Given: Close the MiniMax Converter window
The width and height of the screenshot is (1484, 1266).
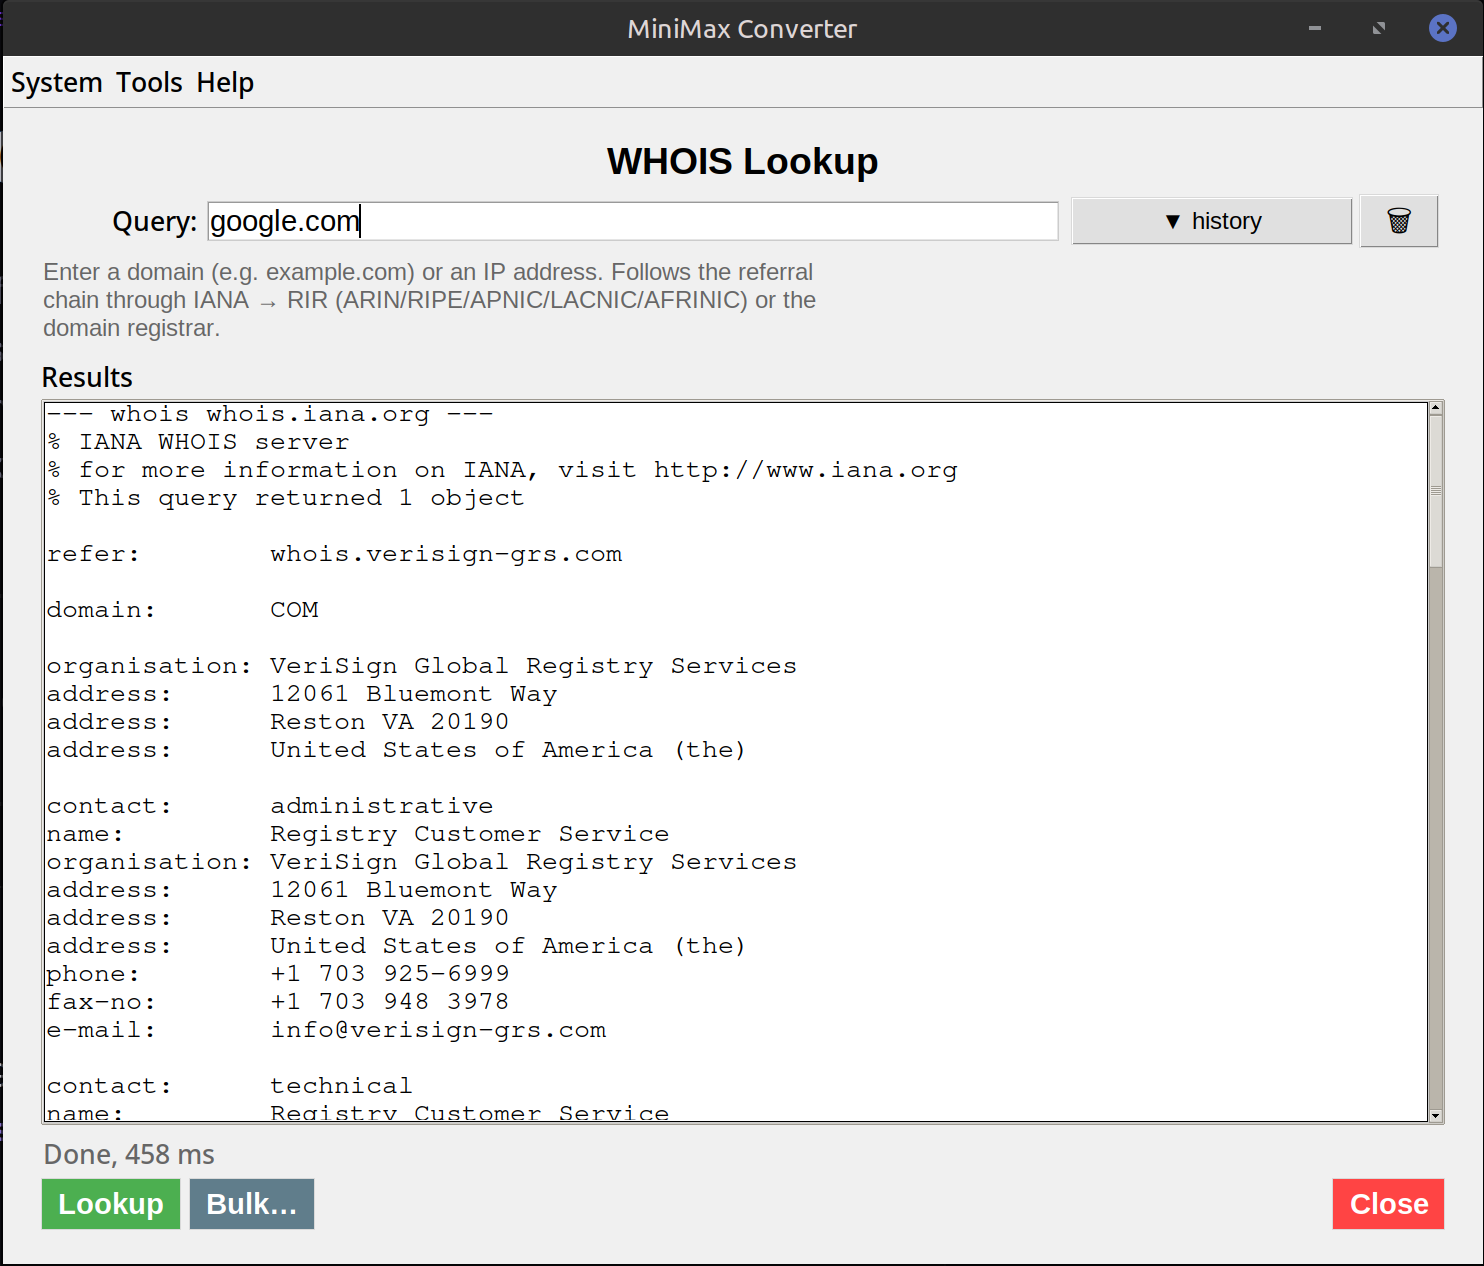Looking at the screenshot, I should point(1442,28).
